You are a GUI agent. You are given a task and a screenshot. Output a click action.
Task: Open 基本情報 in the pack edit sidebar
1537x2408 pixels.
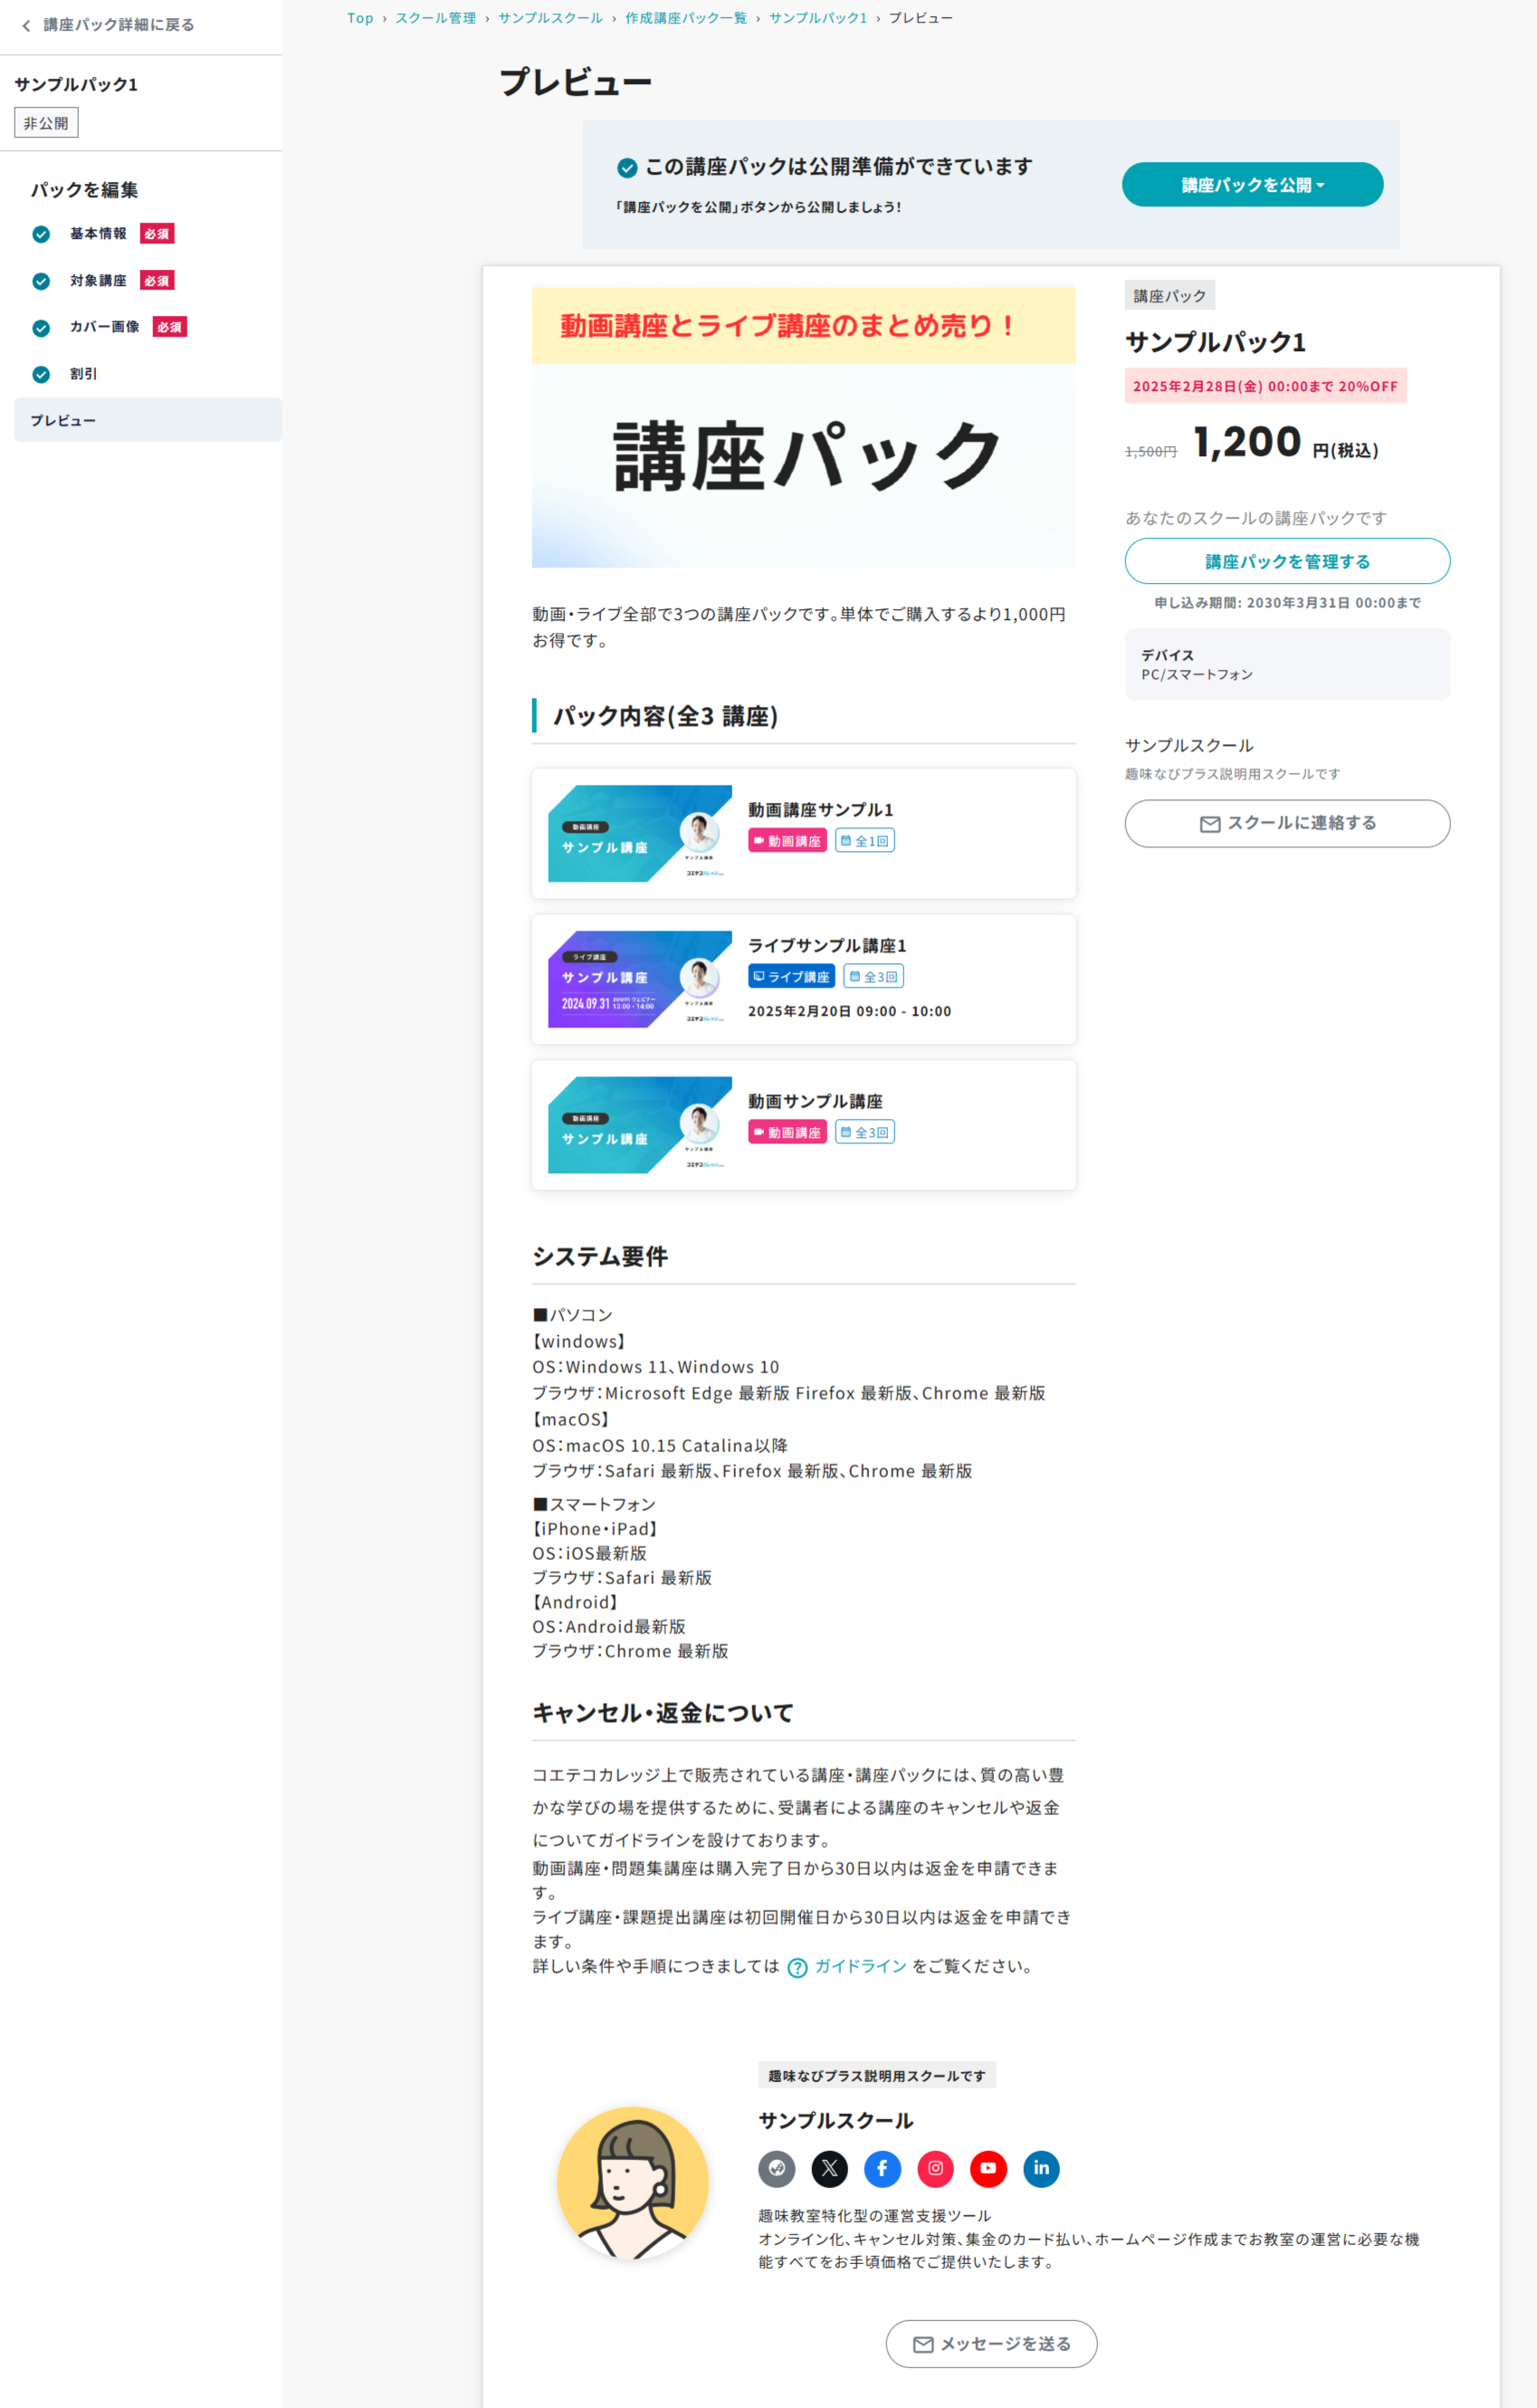(98, 234)
